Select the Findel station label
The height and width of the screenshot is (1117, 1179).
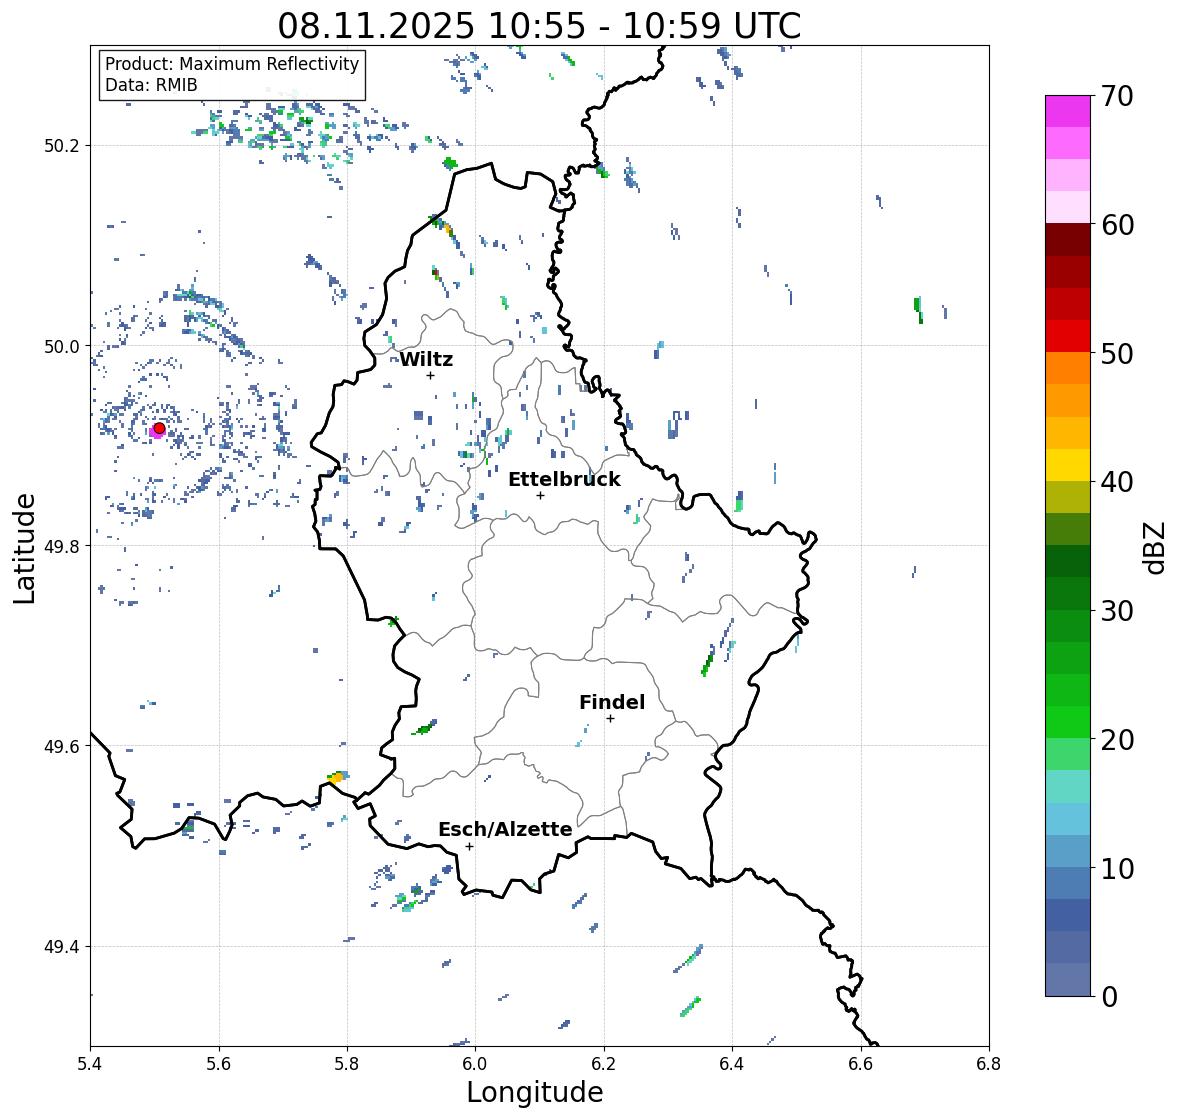point(611,702)
